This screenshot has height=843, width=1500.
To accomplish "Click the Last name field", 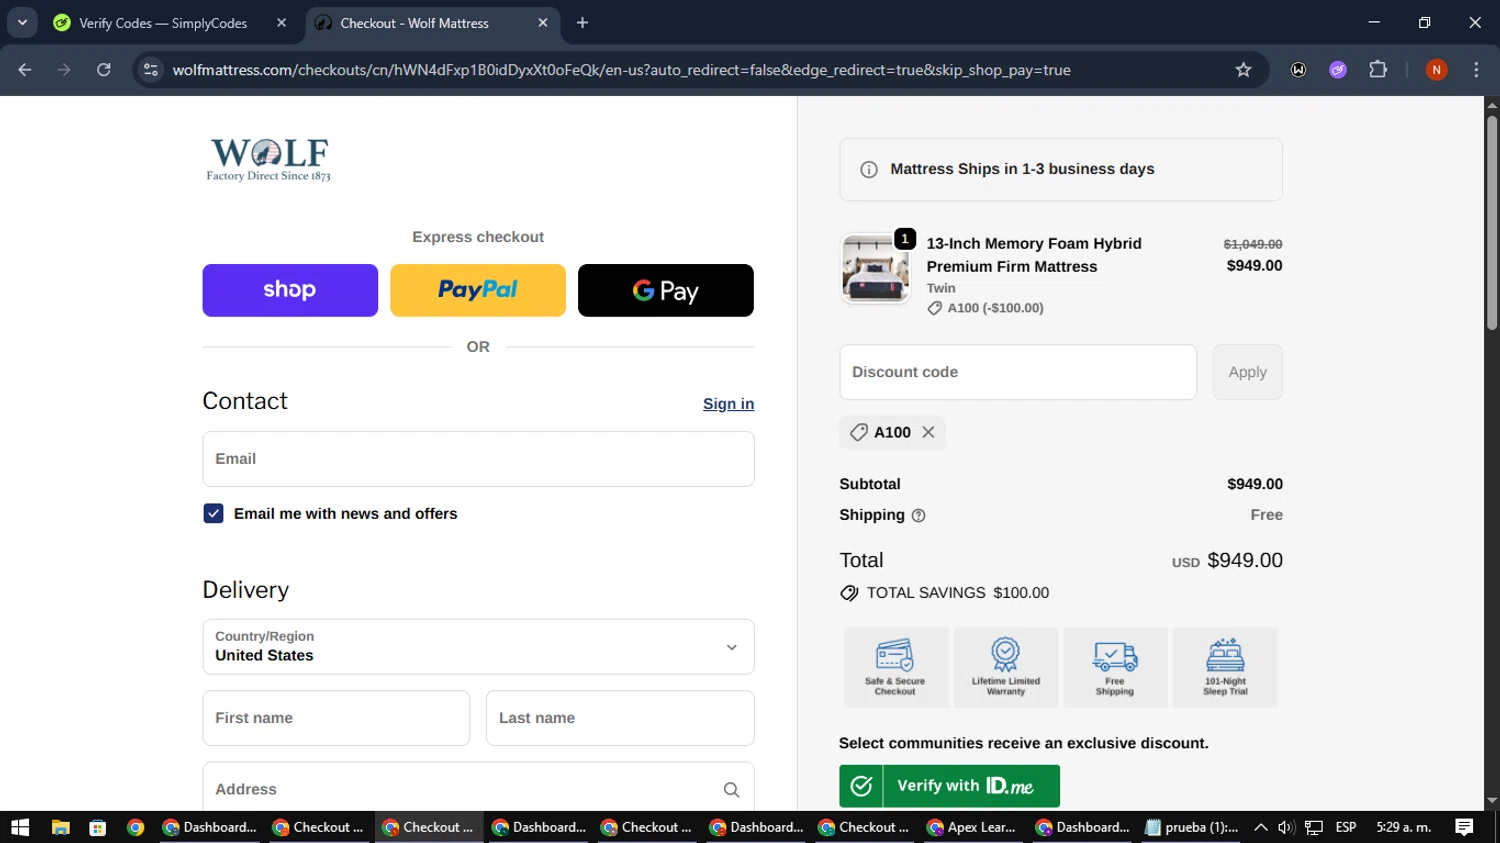I will click(620, 718).
